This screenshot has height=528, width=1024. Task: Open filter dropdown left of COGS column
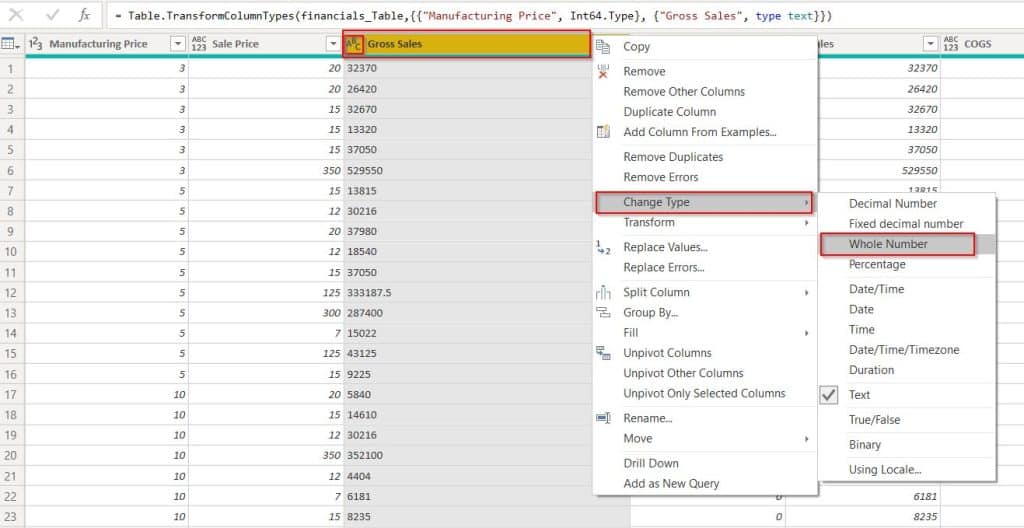click(x=931, y=44)
